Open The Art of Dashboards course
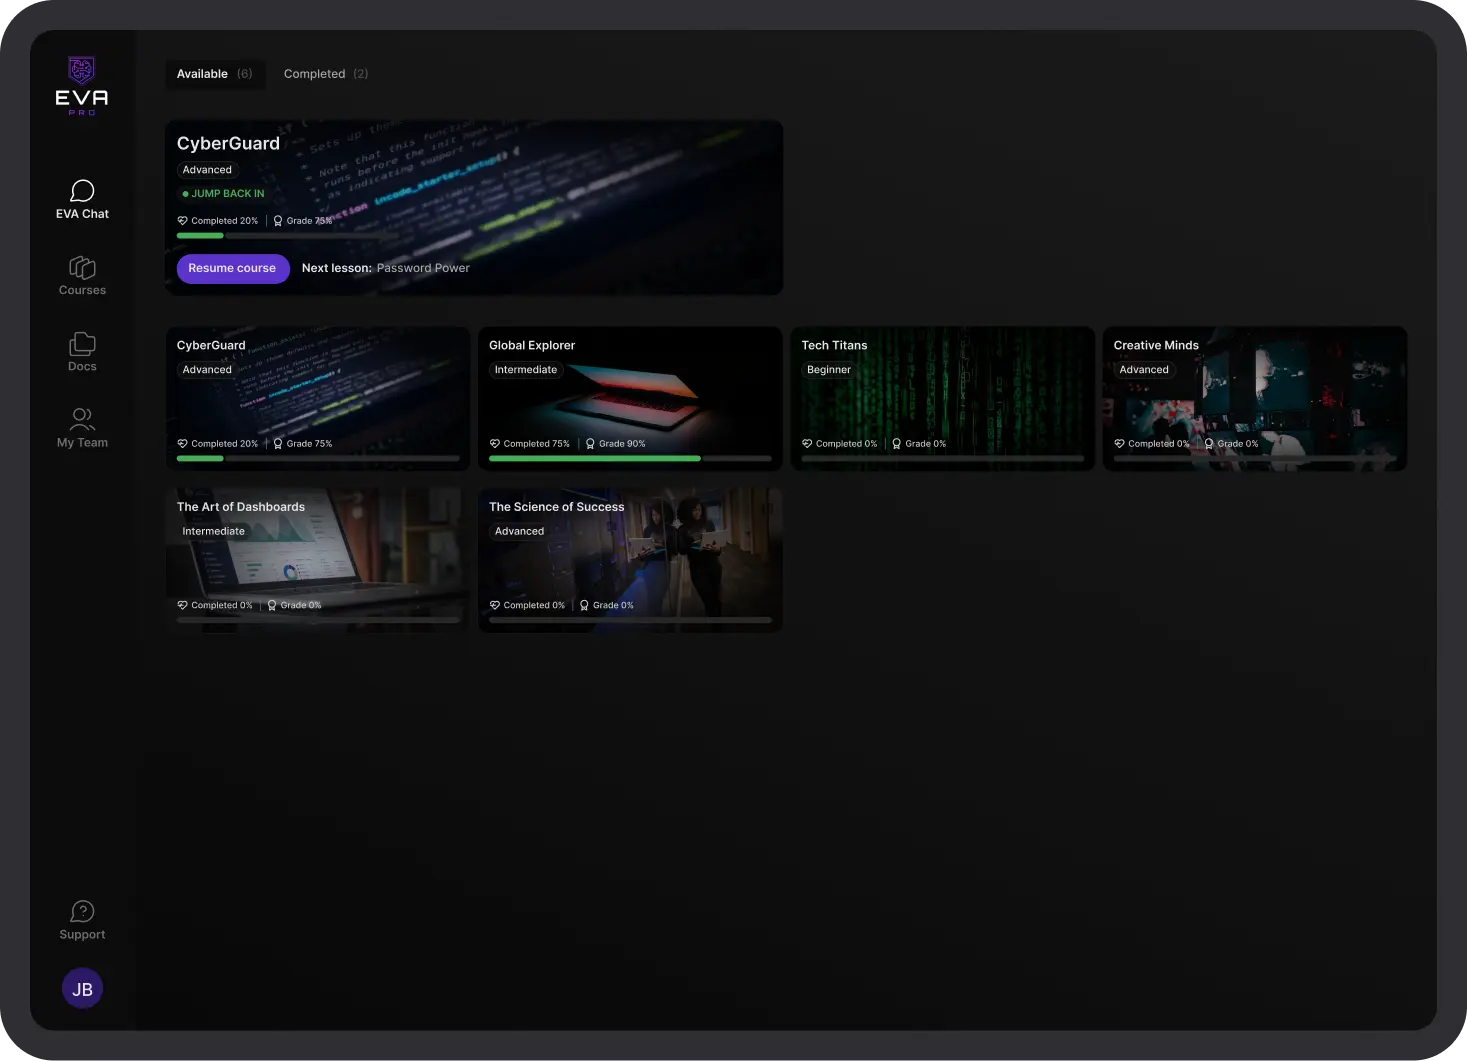 (x=317, y=558)
